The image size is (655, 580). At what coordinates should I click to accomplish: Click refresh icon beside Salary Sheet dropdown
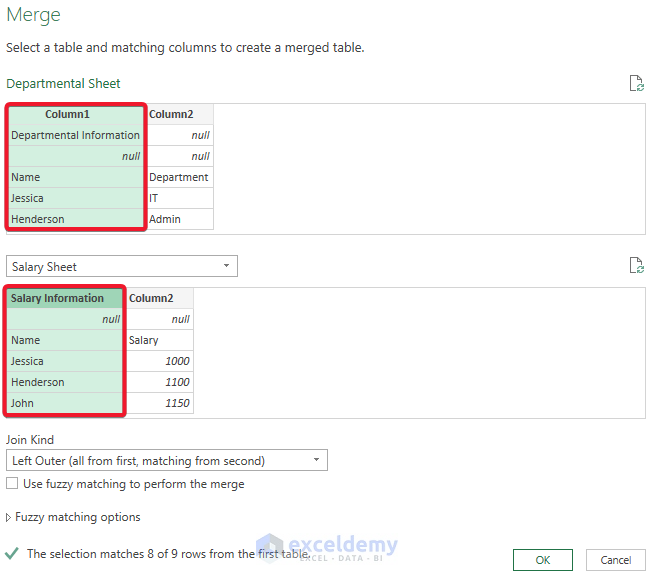click(636, 266)
